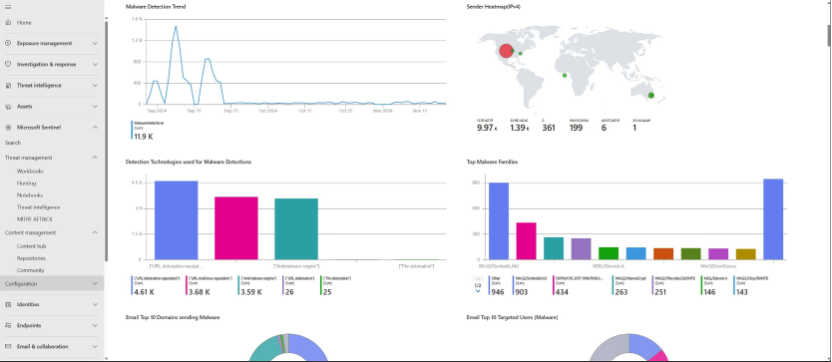832x362 pixels.
Task: Click the pink URL malicious reputation bar
Action: 236,228
